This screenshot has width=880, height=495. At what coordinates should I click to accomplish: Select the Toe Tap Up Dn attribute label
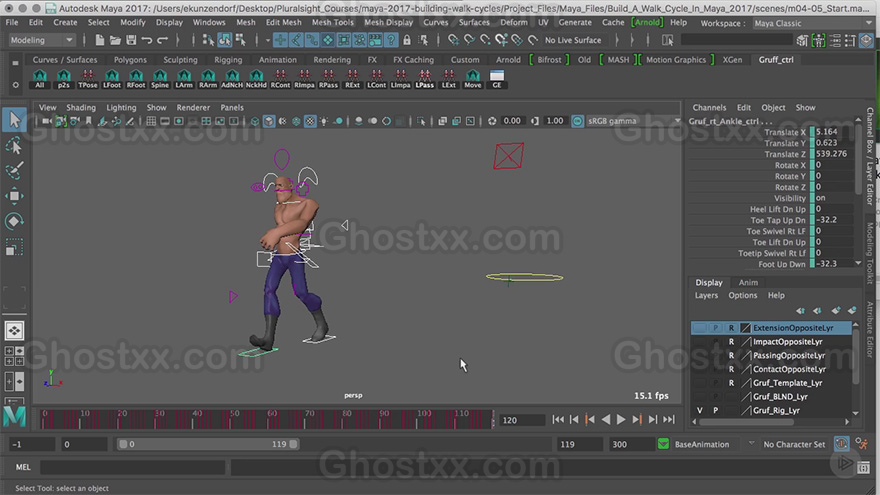pyautogui.click(x=778, y=220)
